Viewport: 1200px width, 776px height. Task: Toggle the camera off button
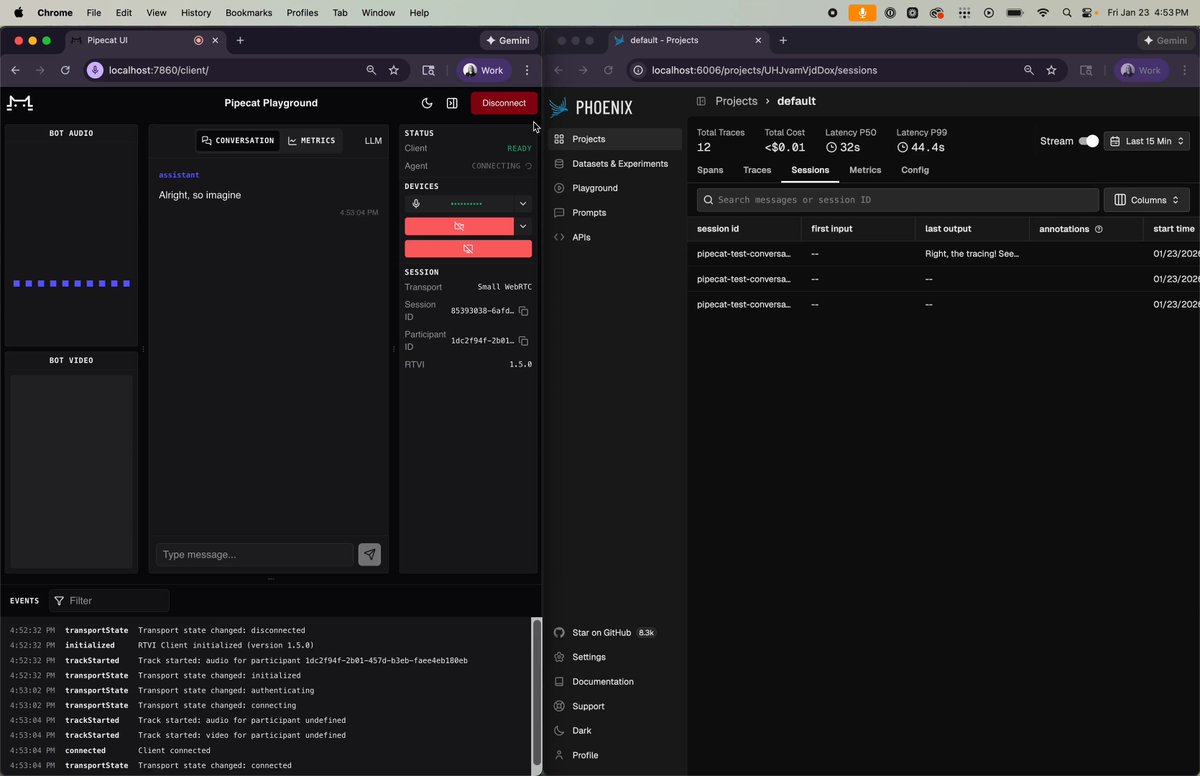click(x=459, y=226)
